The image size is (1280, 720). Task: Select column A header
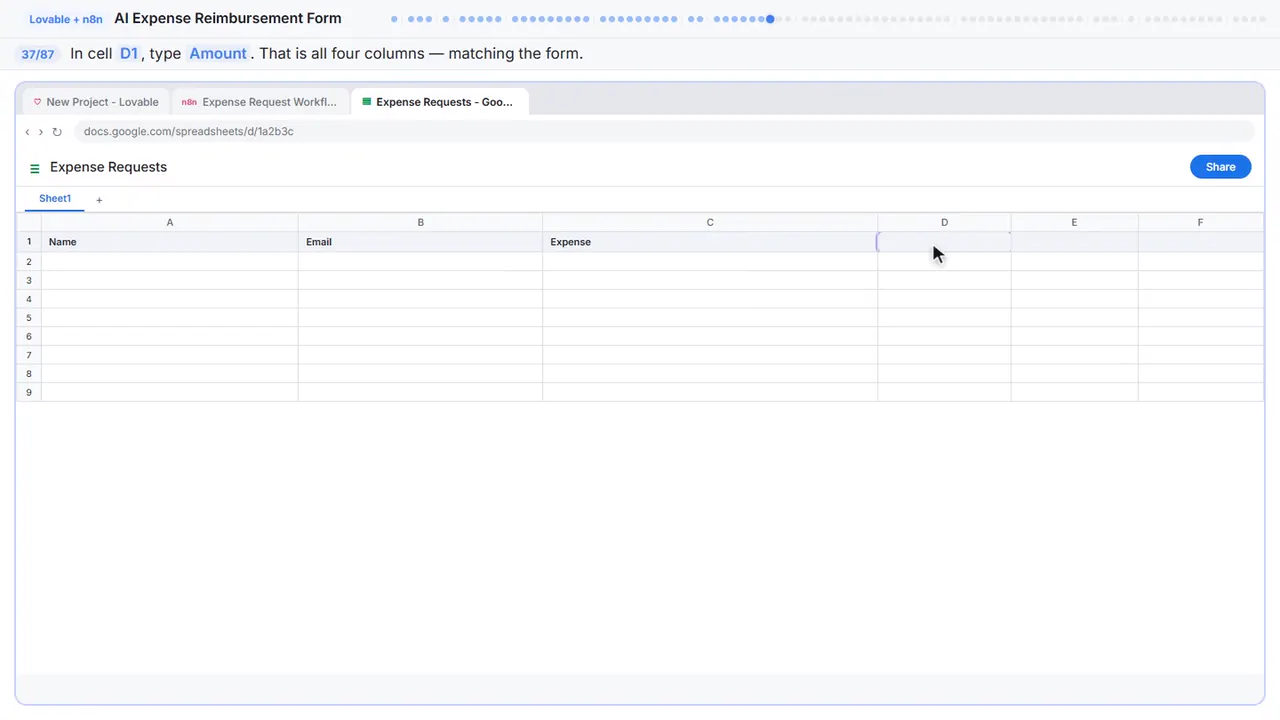[170, 222]
